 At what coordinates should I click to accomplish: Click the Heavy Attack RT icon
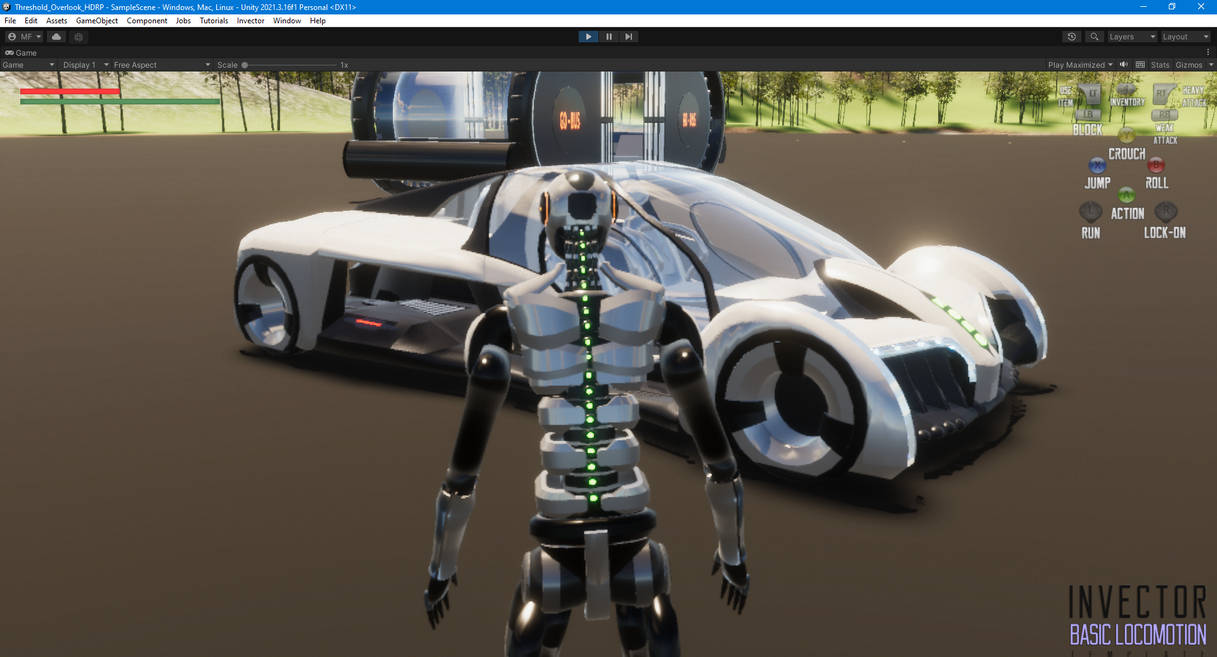(x=1164, y=92)
